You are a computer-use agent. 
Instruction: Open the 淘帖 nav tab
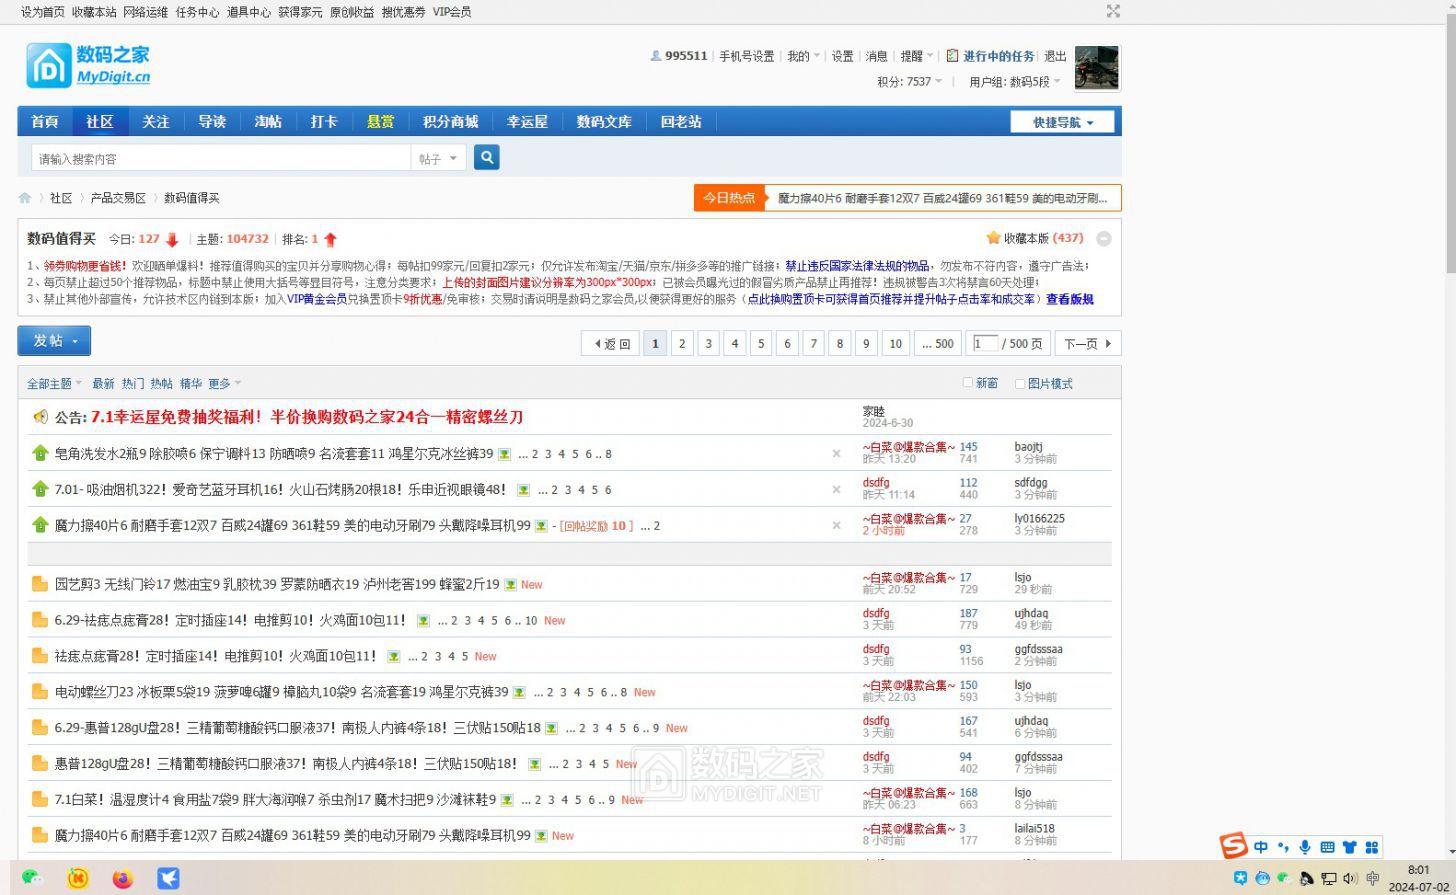tap(268, 121)
